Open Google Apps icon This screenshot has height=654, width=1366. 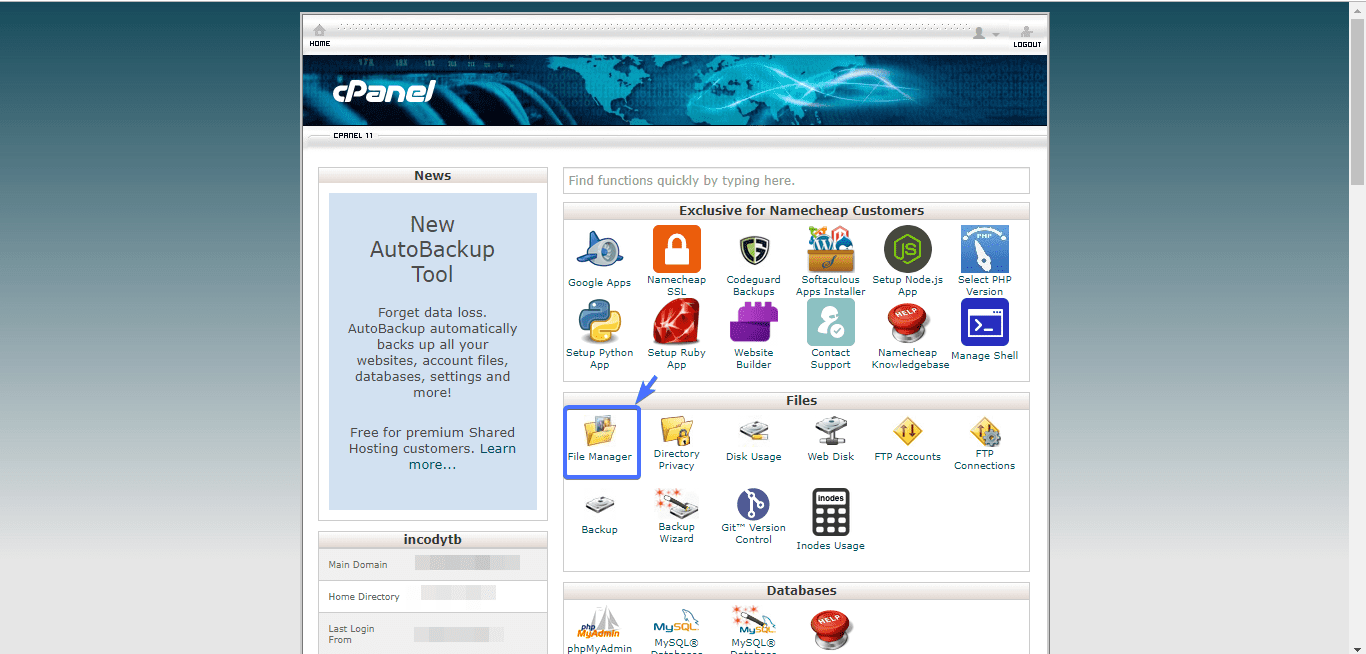click(599, 250)
